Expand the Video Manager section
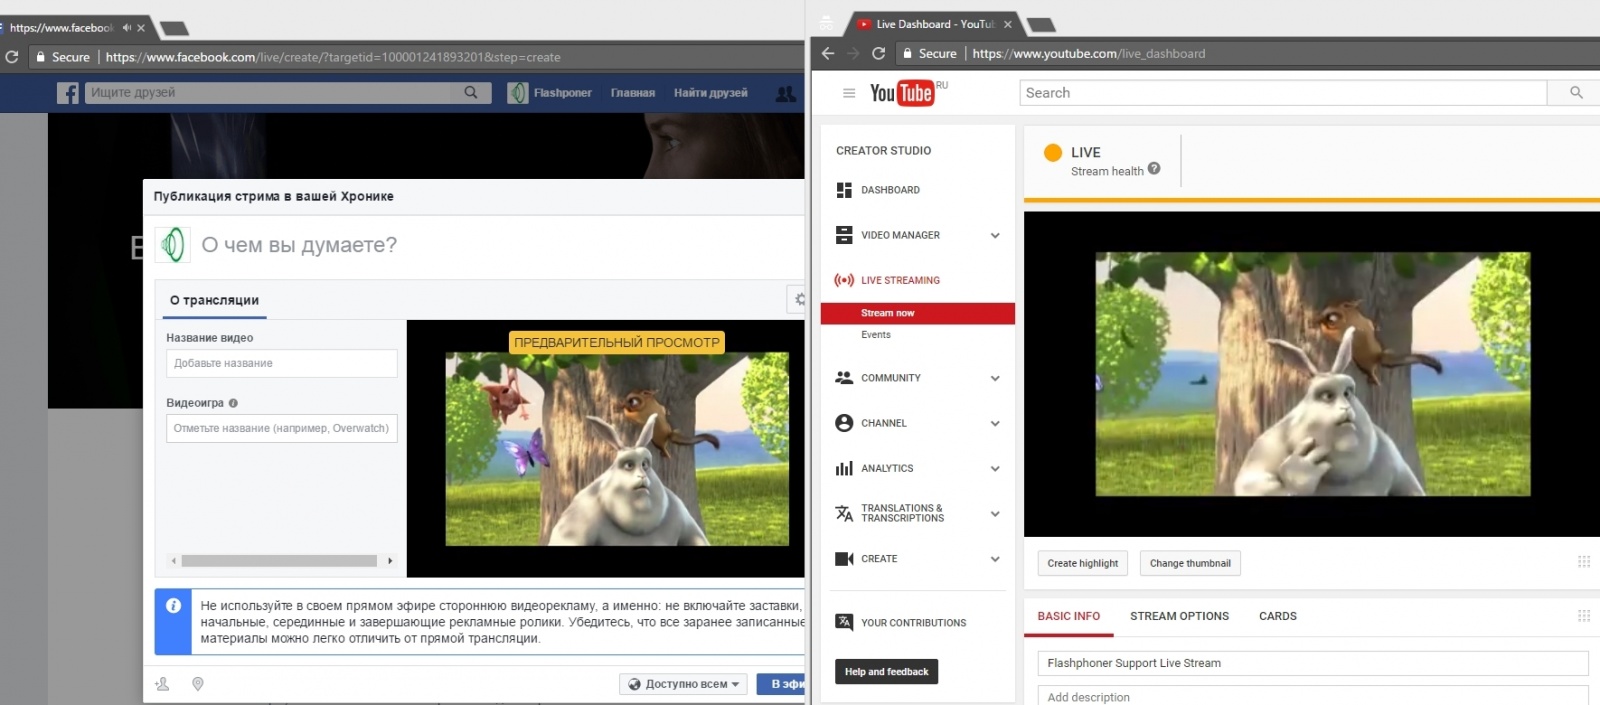1600x705 pixels. tap(995, 236)
